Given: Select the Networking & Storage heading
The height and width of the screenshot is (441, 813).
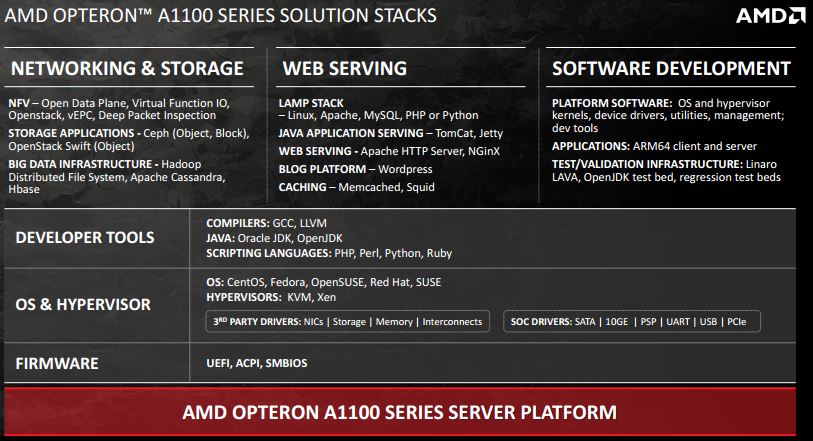Looking at the screenshot, I should coord(127,69).
